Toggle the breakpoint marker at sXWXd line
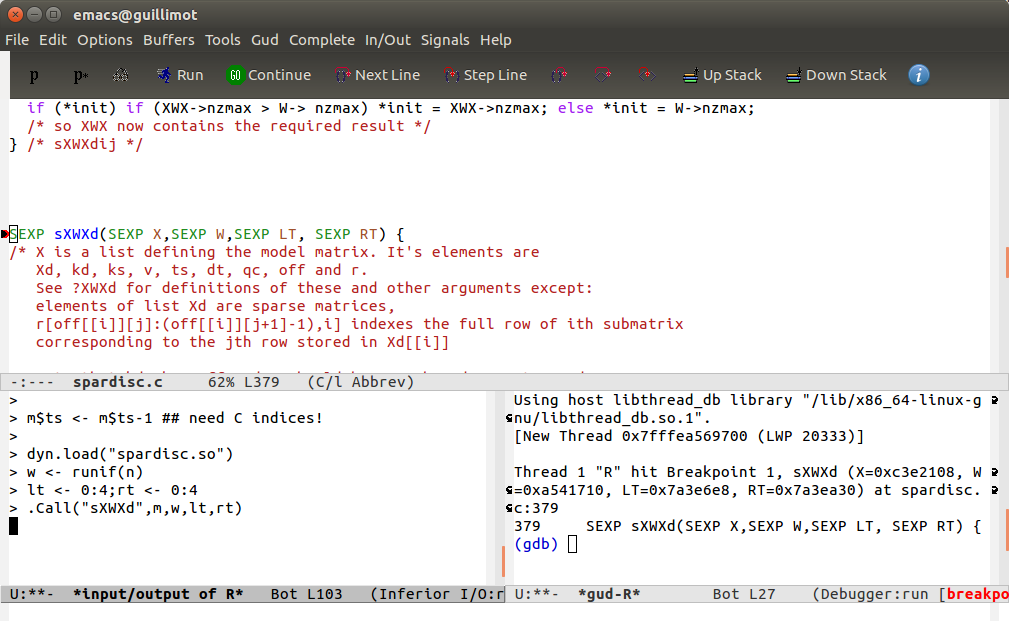This screenshot has height=621, width=1009. pyautogui.click(x=5, y=234)
